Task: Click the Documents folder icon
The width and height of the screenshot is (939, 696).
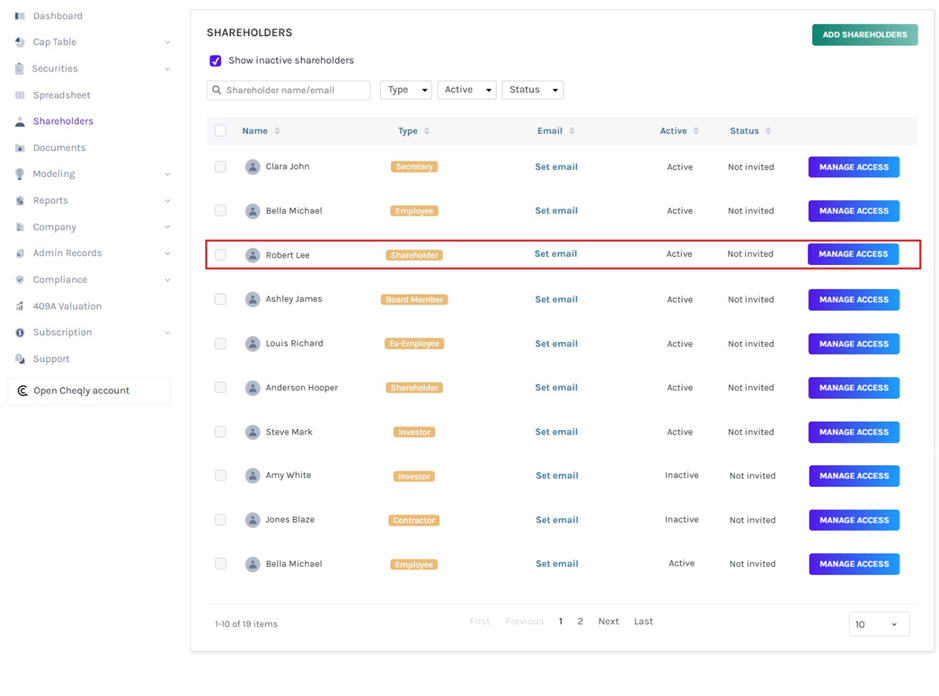Action: [x=20, y=148]
